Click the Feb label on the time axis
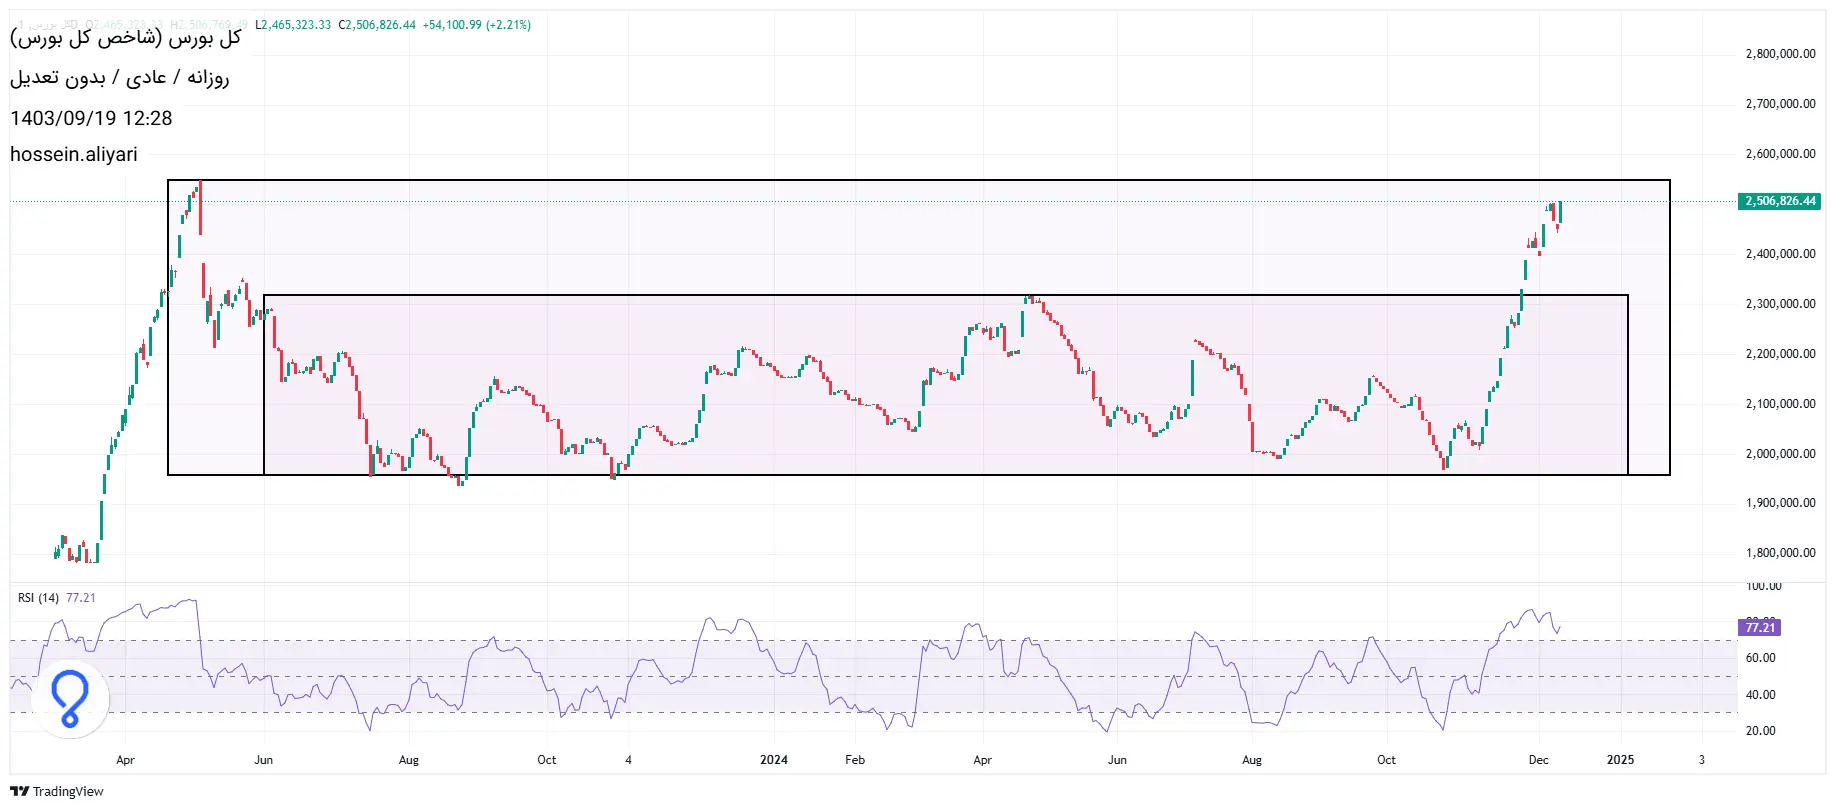This screenshot has width=1836, height=809. tap(855, 760)
